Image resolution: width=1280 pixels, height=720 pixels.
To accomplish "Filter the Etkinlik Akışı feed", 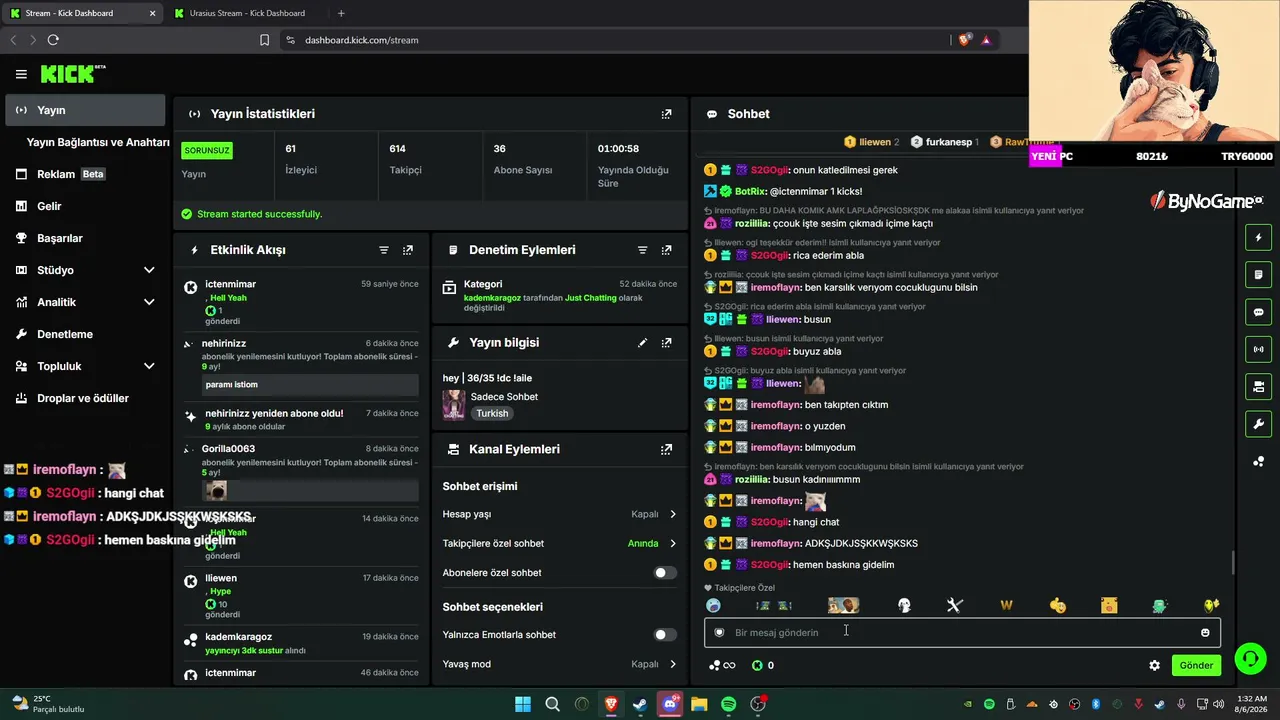I will click(x=384, y=250).
